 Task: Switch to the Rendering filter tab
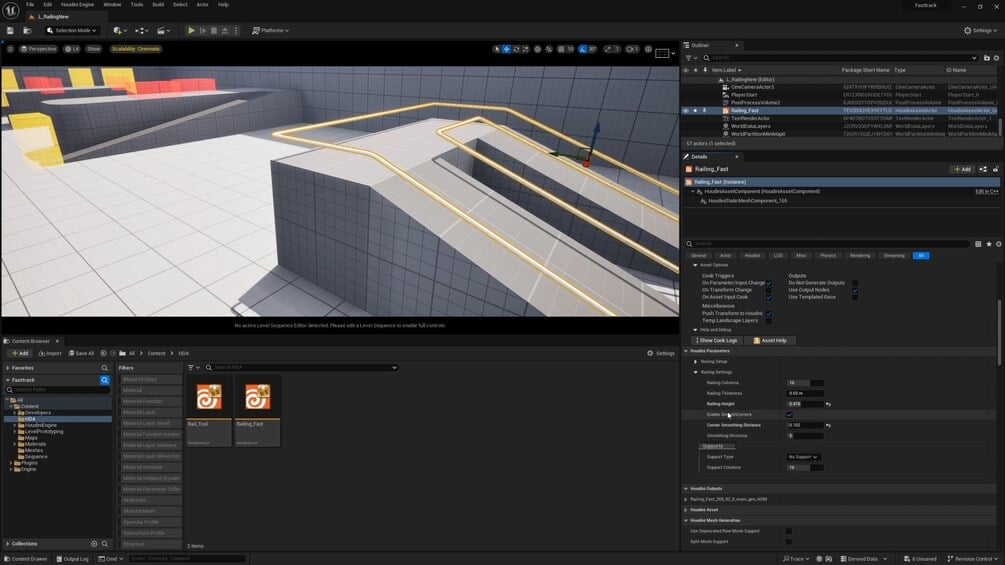click(860, 255)
